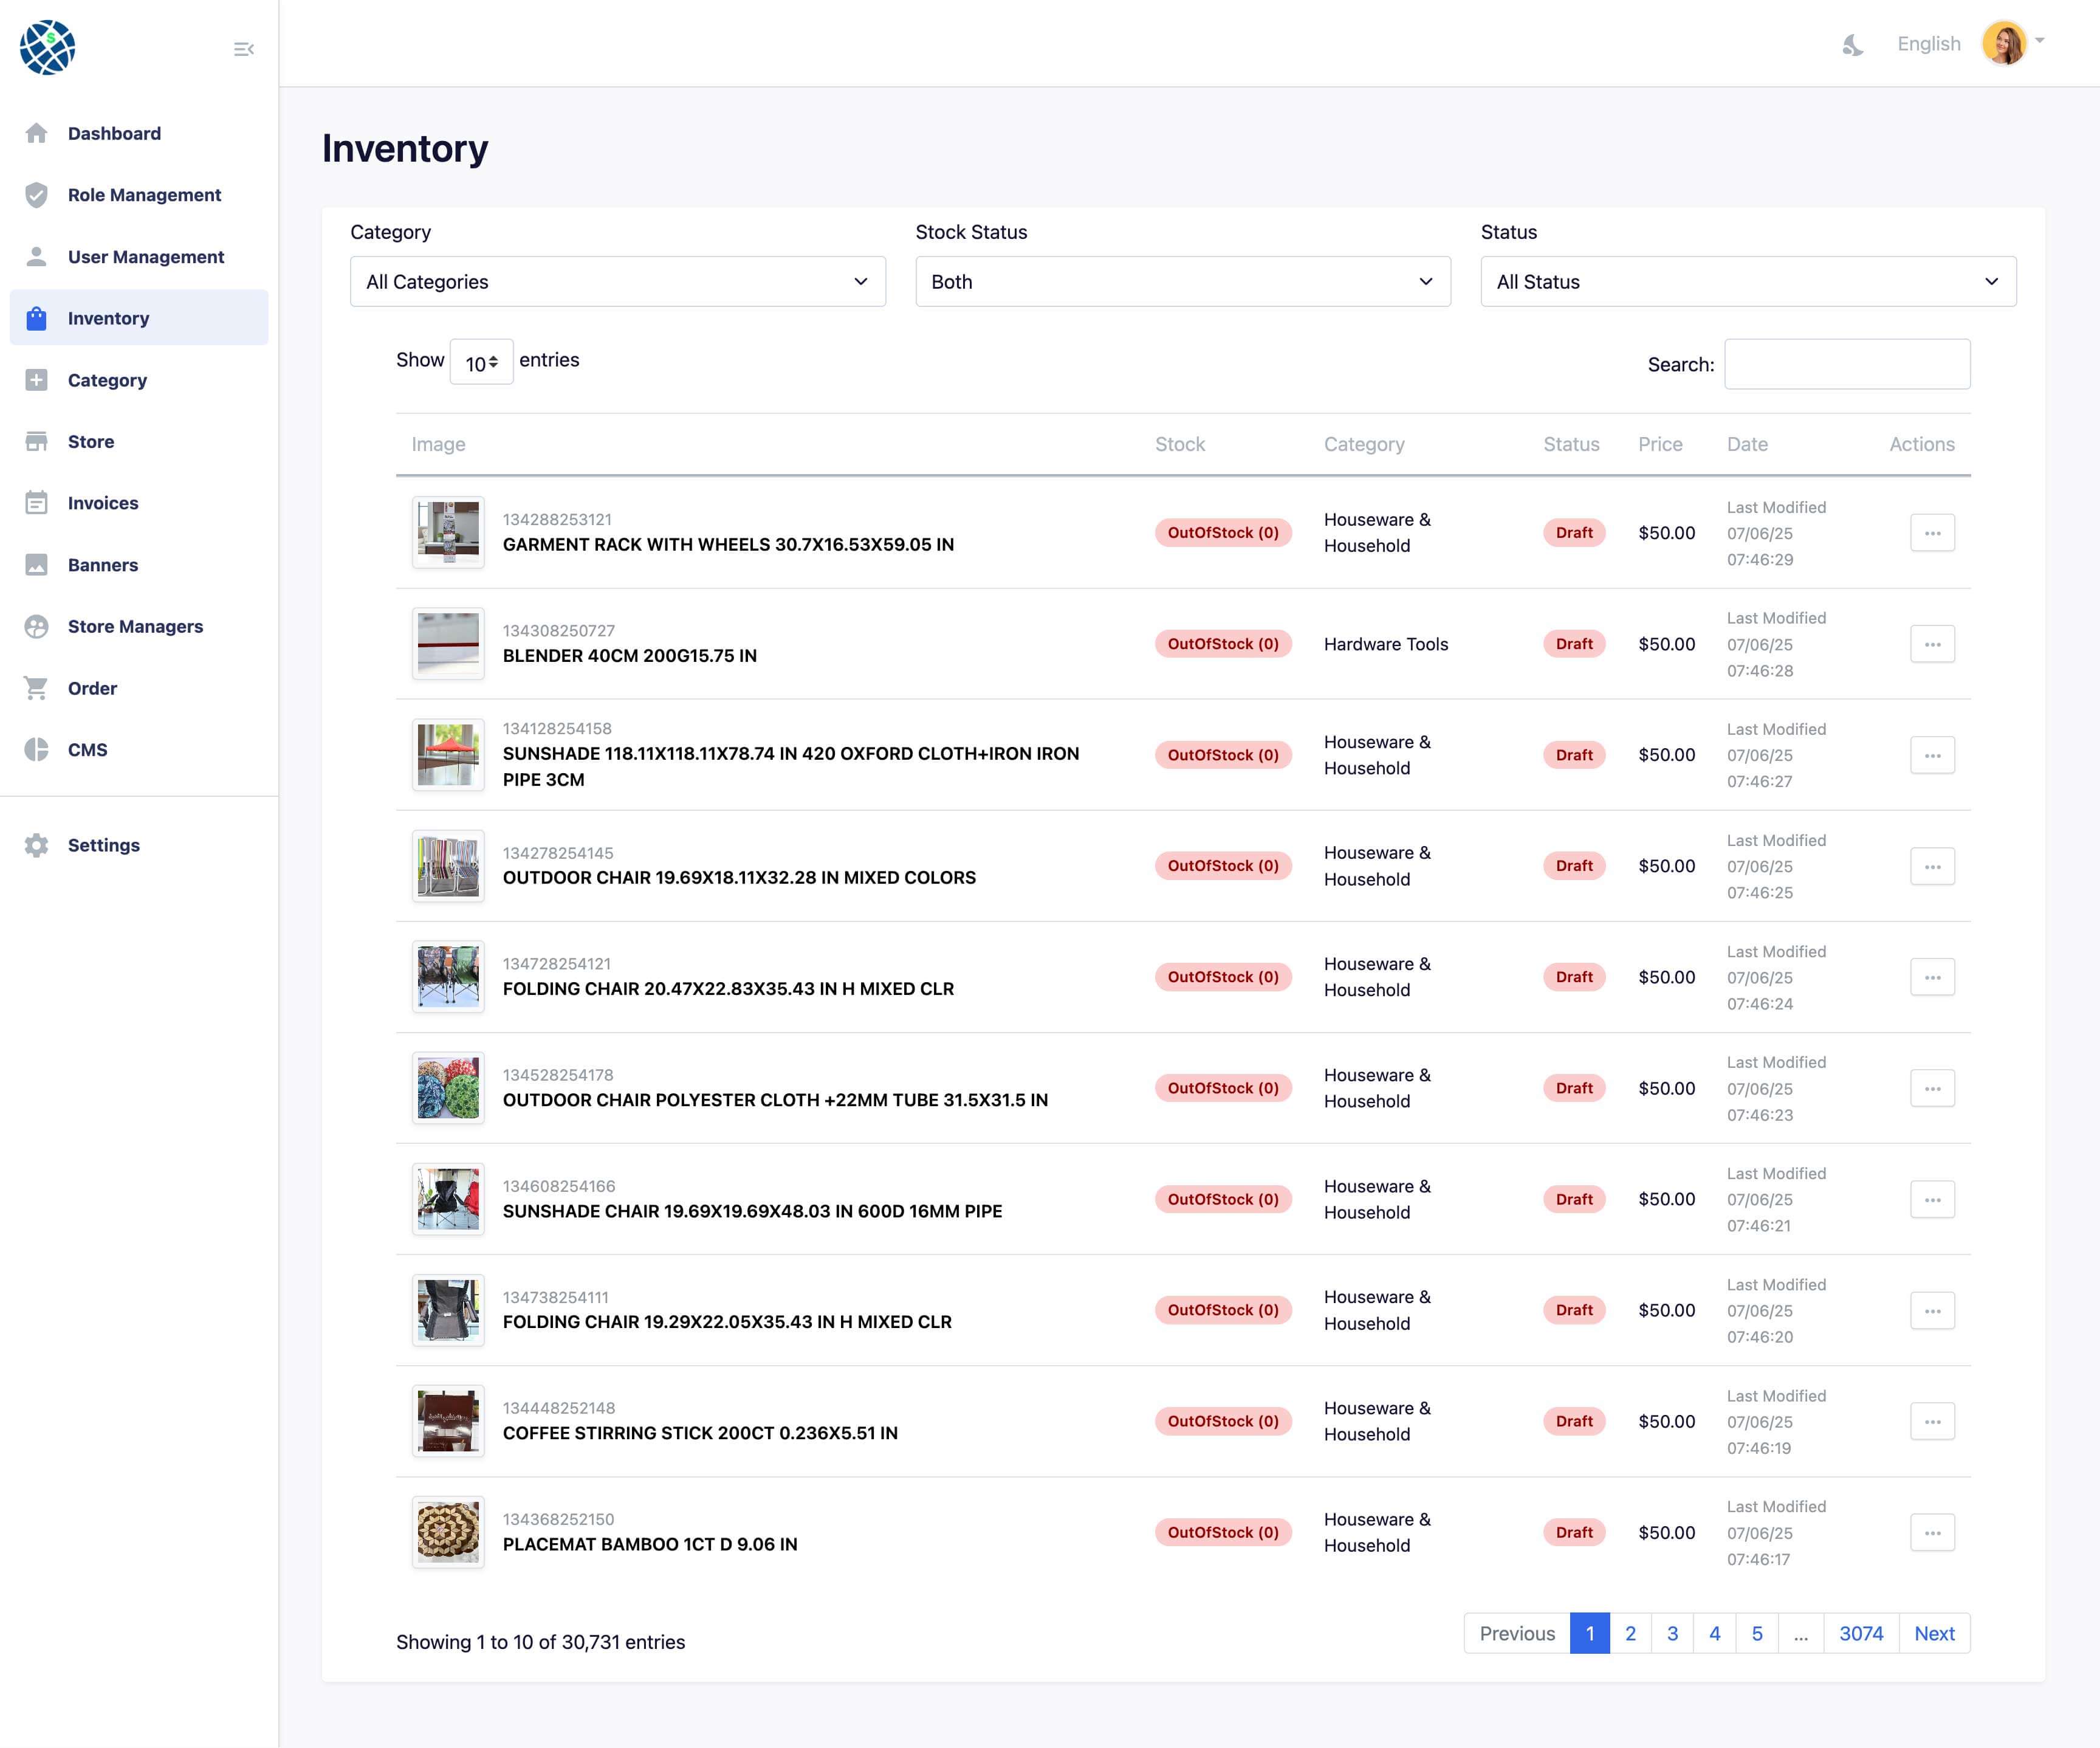Open the Role Management shield icon
This screenshot has height=1748, width=2100.
(37, 195)
